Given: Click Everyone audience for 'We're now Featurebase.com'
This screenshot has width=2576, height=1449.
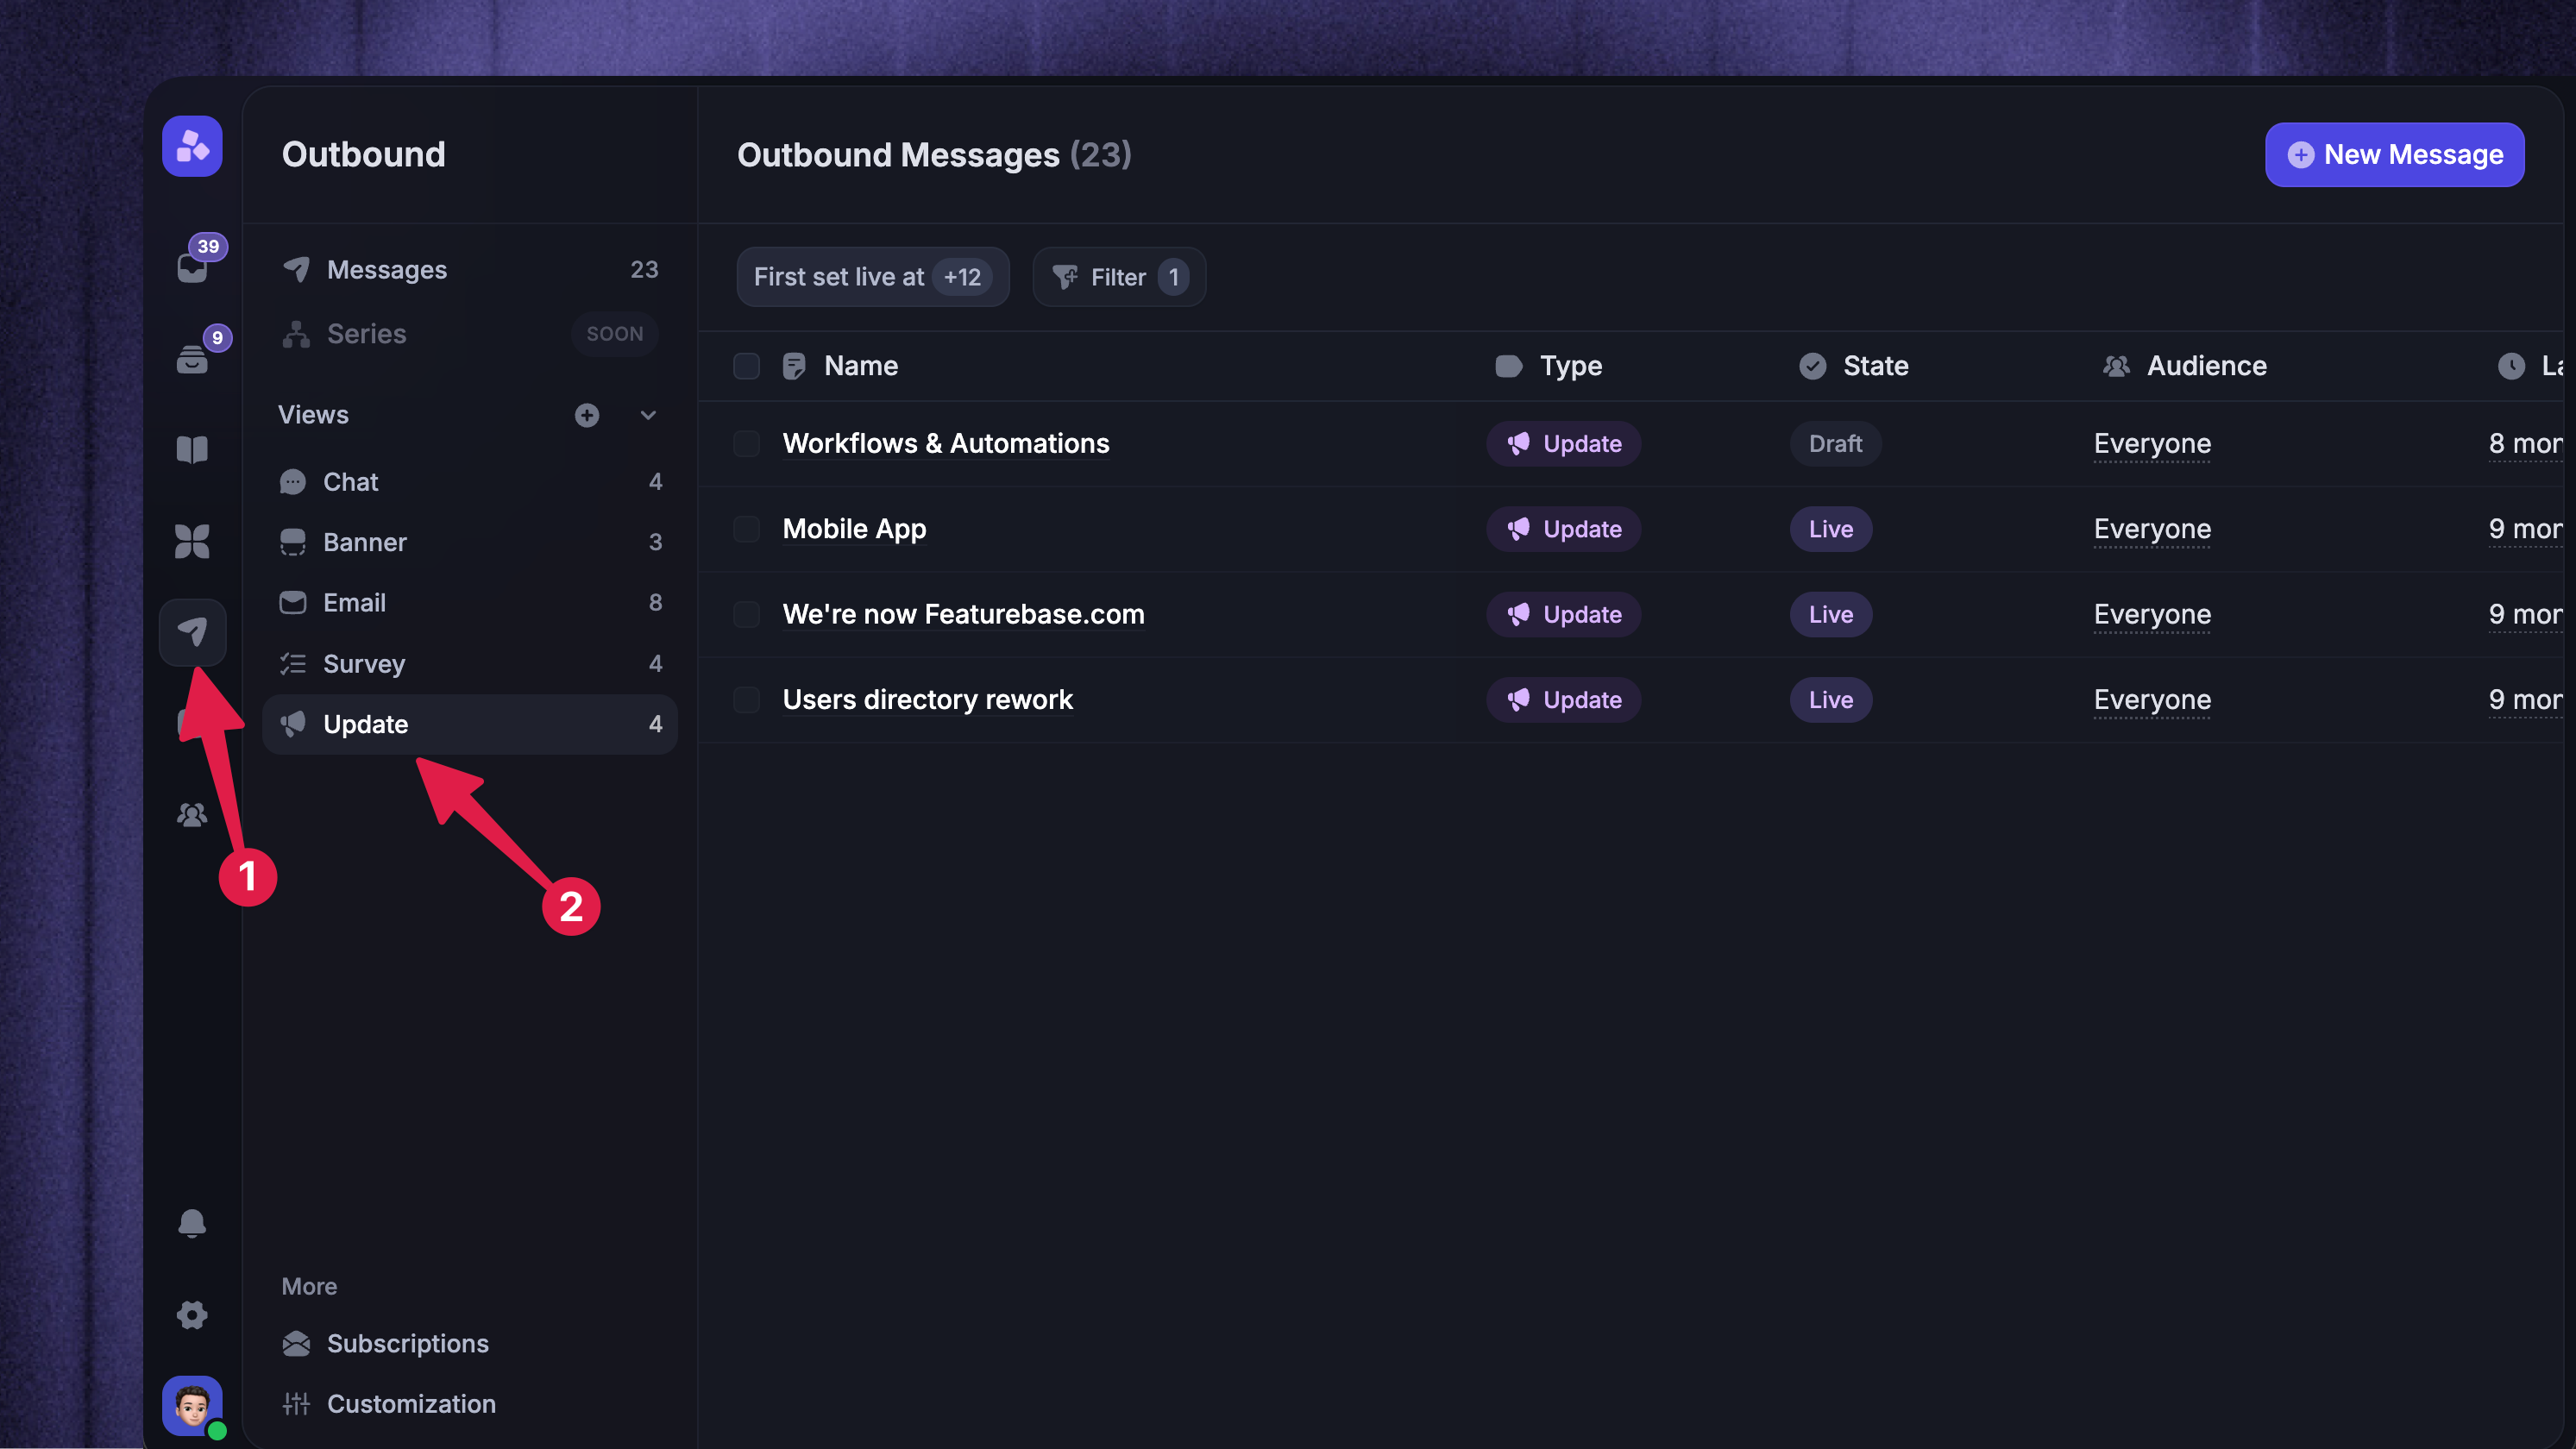Looking at the screenshot, I should [x=2152, y=614].
